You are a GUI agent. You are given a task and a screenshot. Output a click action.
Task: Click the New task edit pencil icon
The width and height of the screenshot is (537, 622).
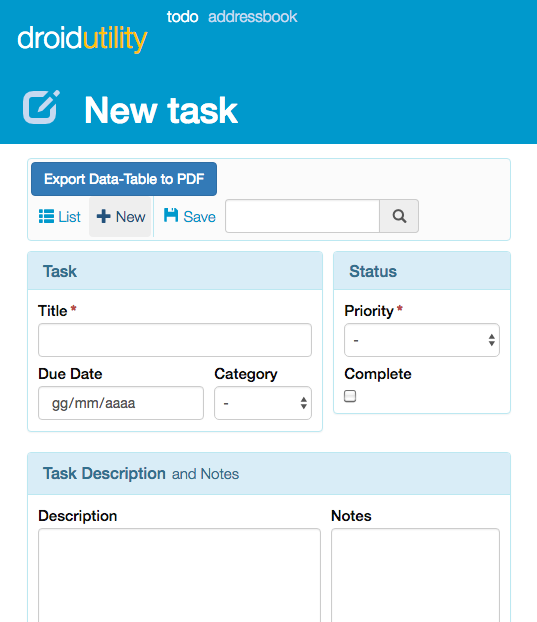(x=42, y=107)
